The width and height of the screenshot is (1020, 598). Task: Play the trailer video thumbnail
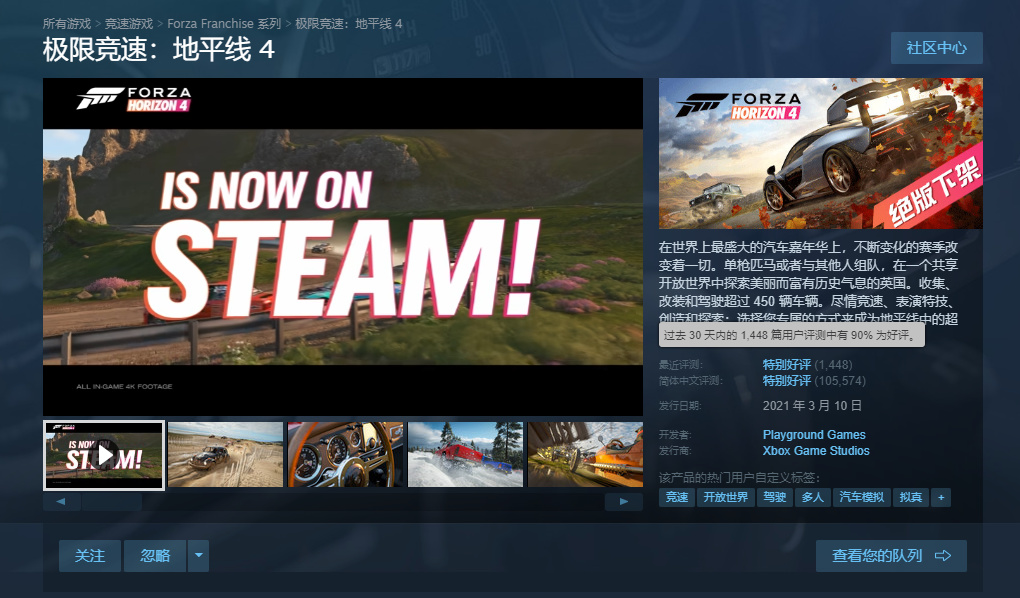click(104, 455)
